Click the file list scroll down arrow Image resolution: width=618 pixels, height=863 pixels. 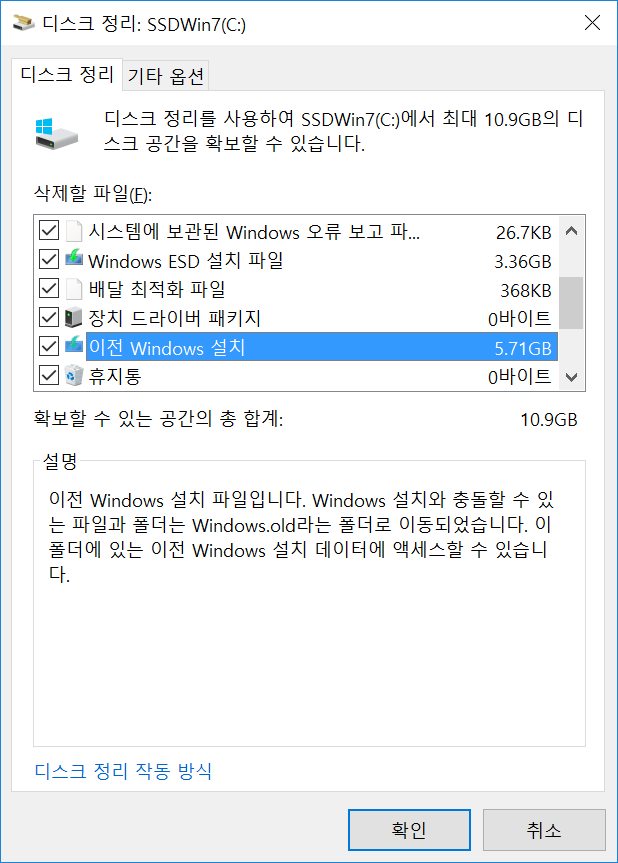[x=571, y=377]
